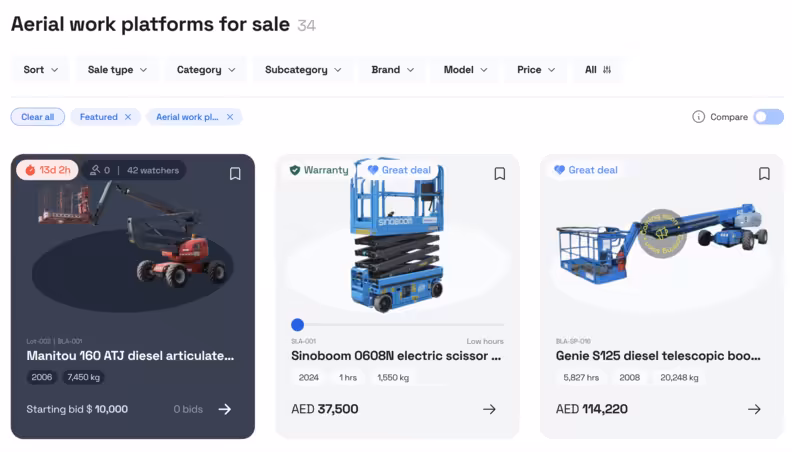Click the Compare info icon

click(699, 117)
